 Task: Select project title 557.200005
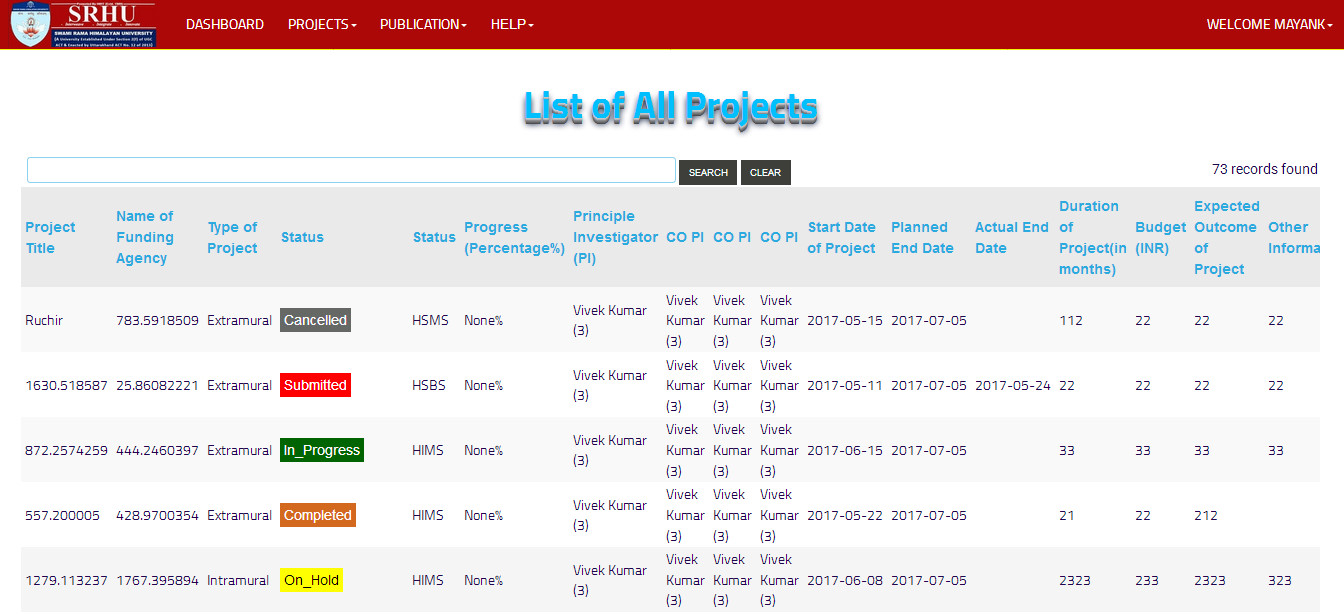62,515
